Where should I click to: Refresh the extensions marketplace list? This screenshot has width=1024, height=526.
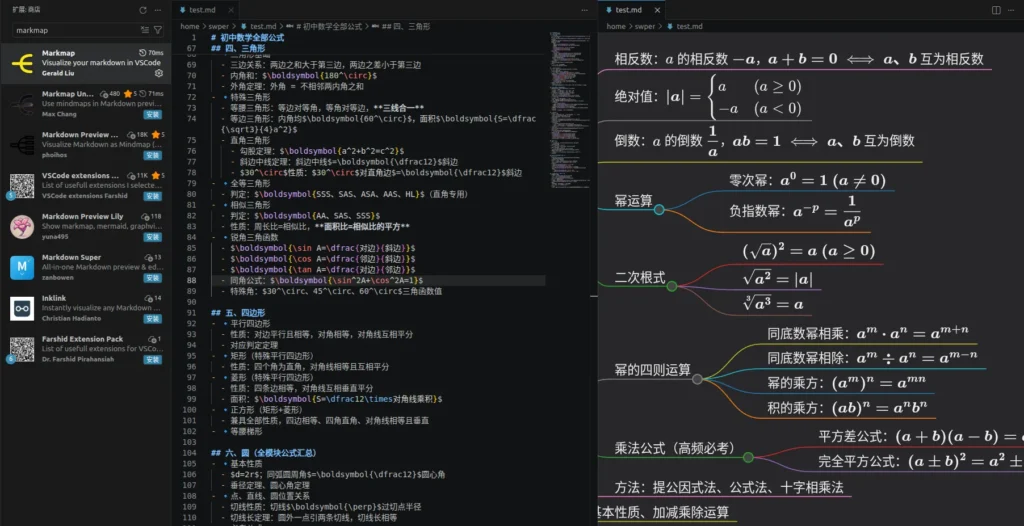[143, 10]
